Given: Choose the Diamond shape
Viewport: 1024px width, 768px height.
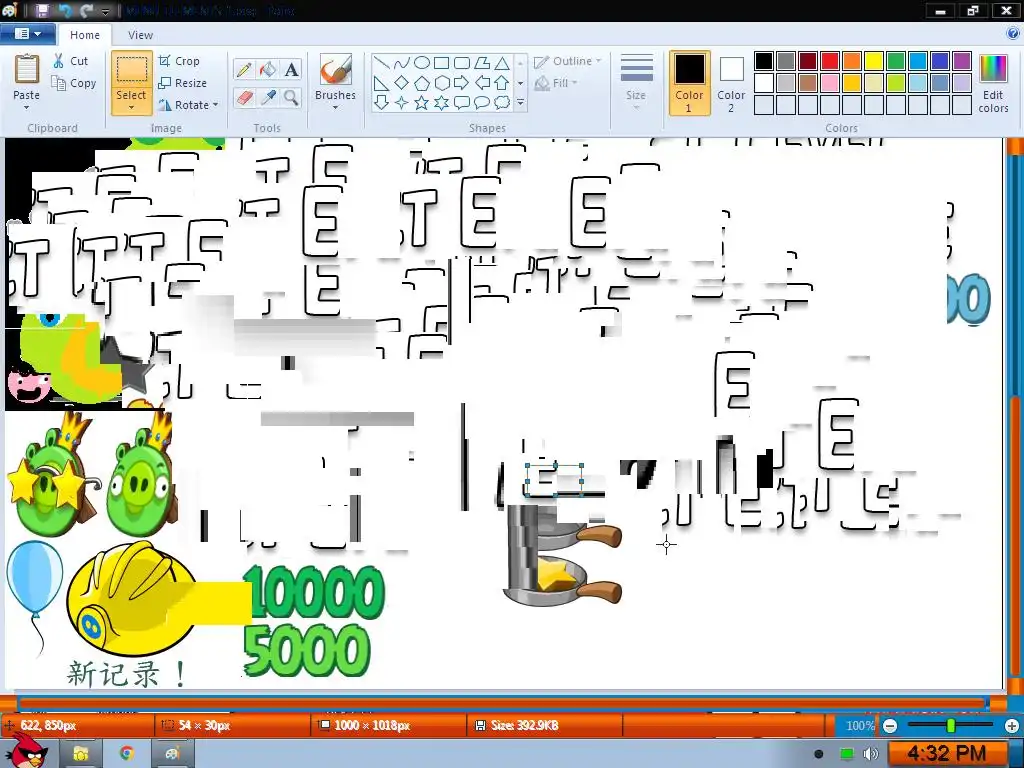Looking at the screenshot, I should click(402, 83).
